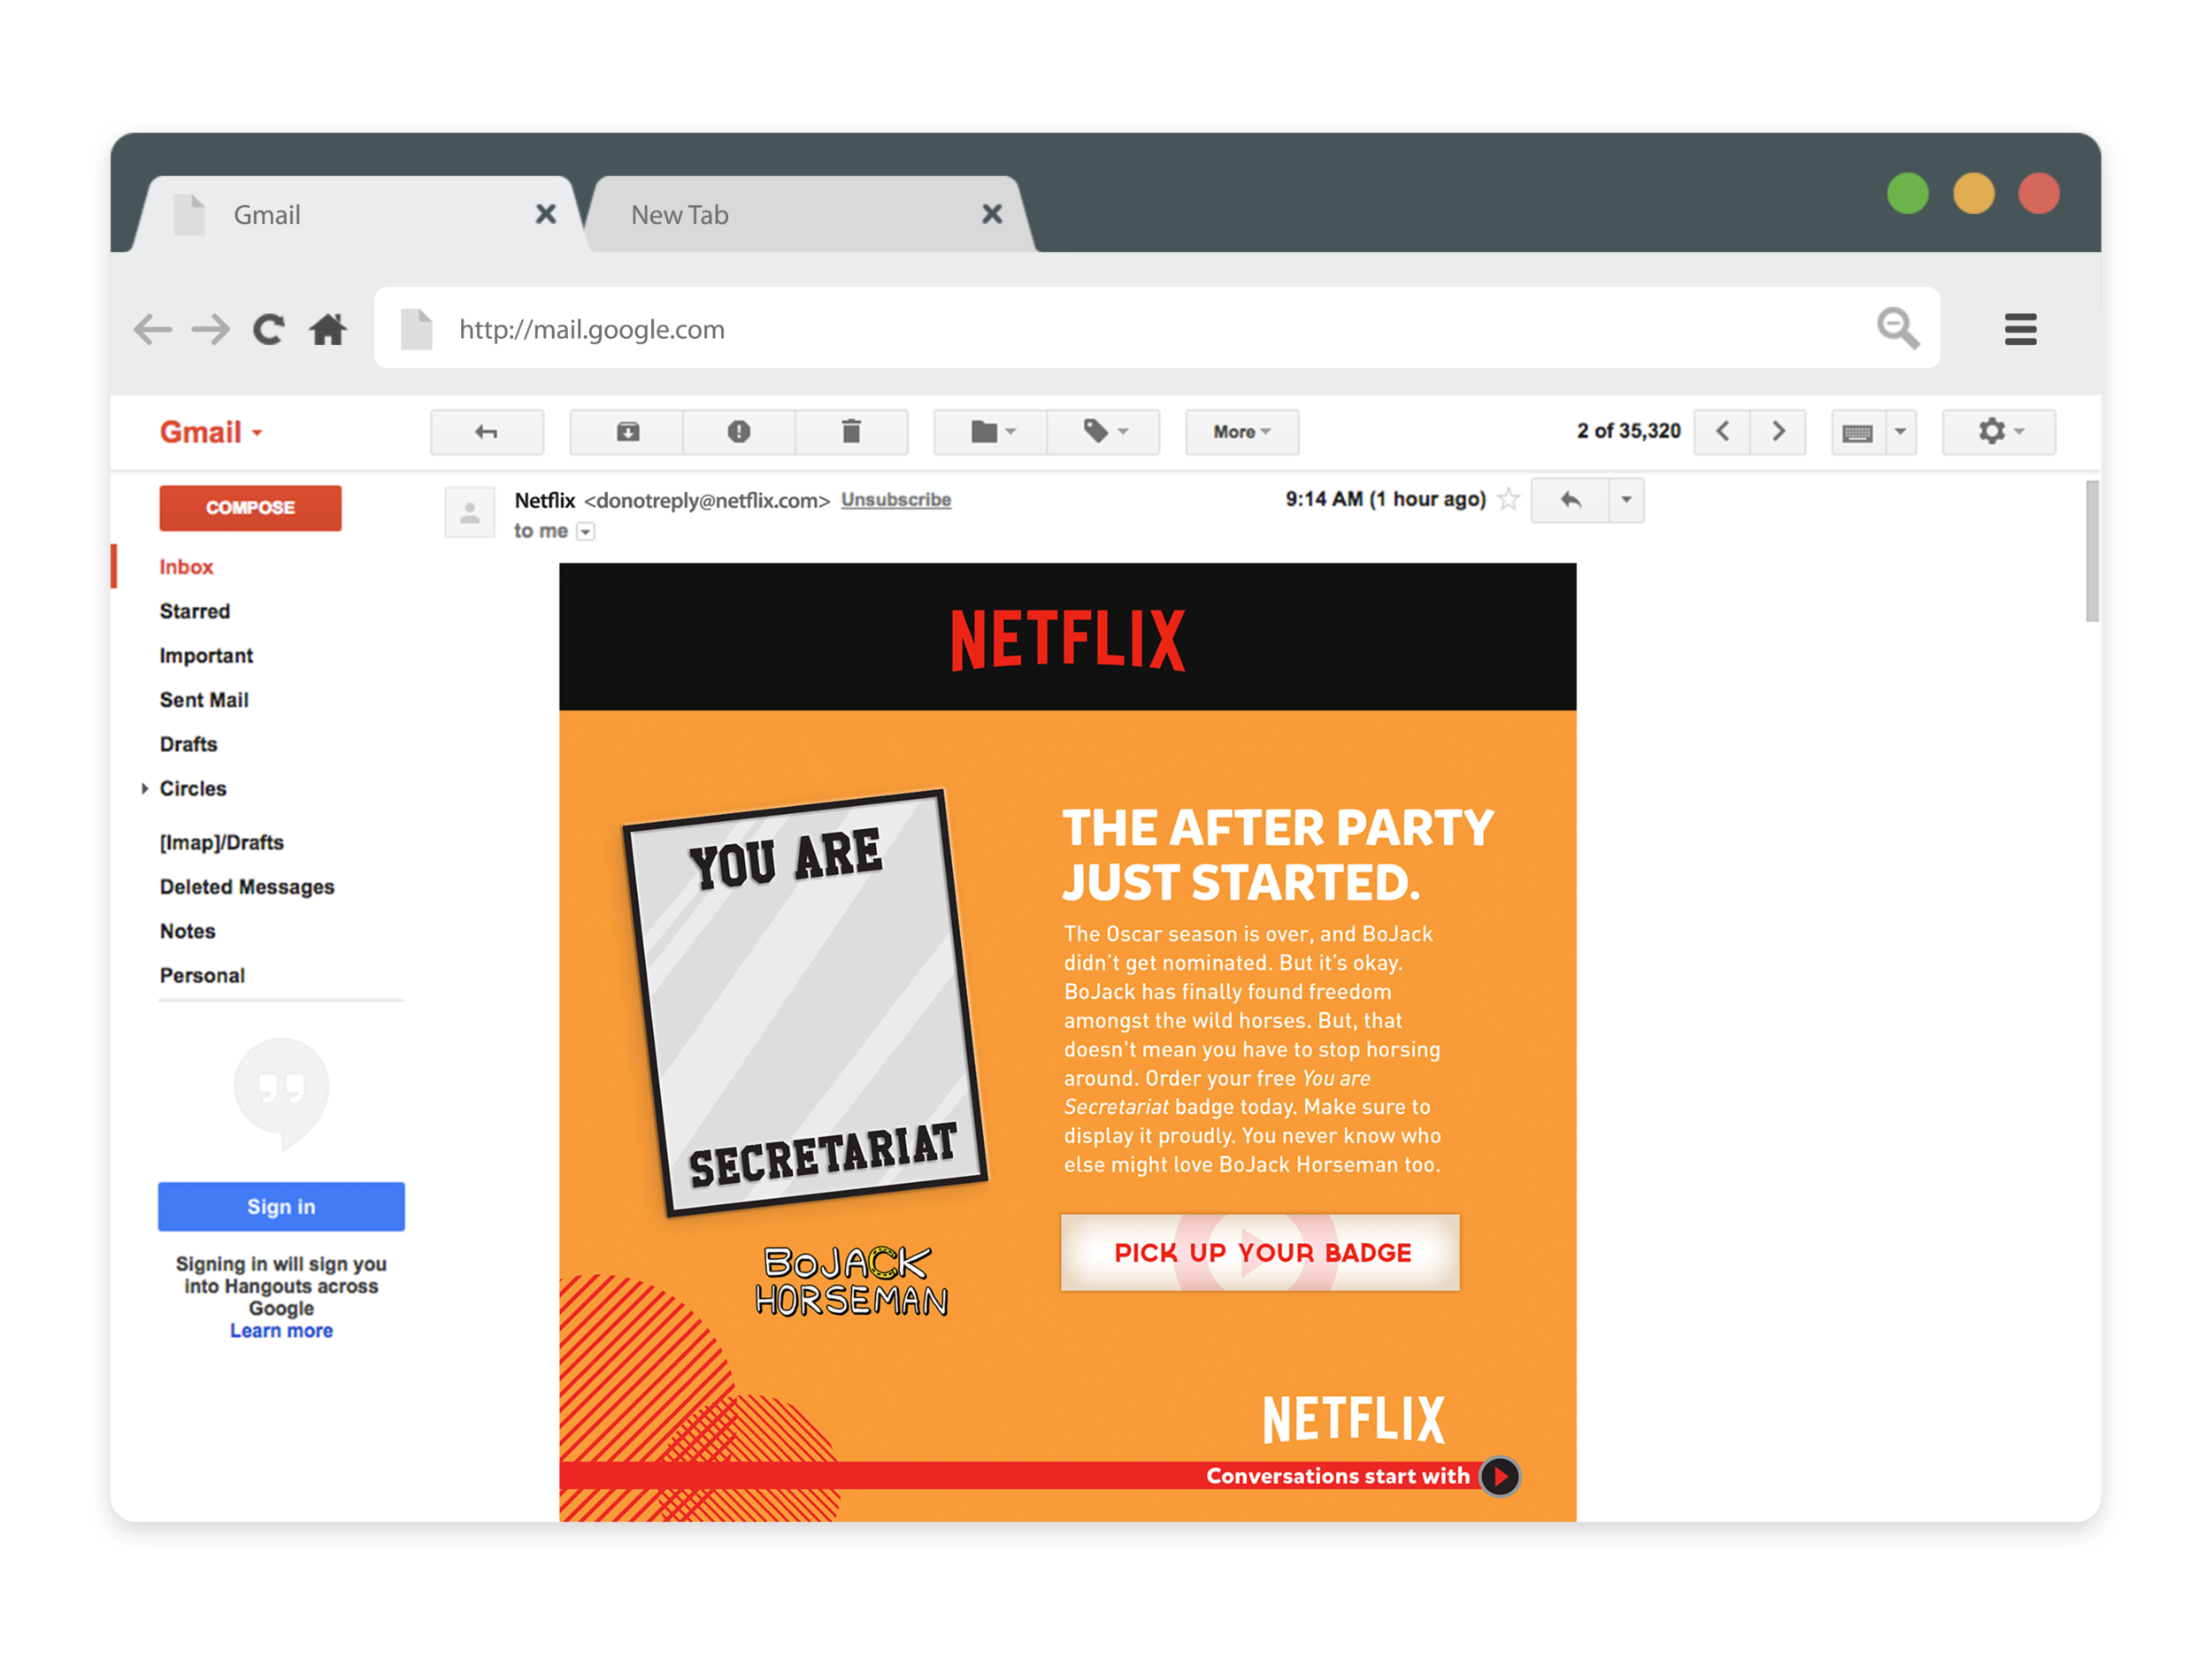Click the browser back arrow
The width and height of the screenshot is (2212, 1659).
[x=153, y=329]
